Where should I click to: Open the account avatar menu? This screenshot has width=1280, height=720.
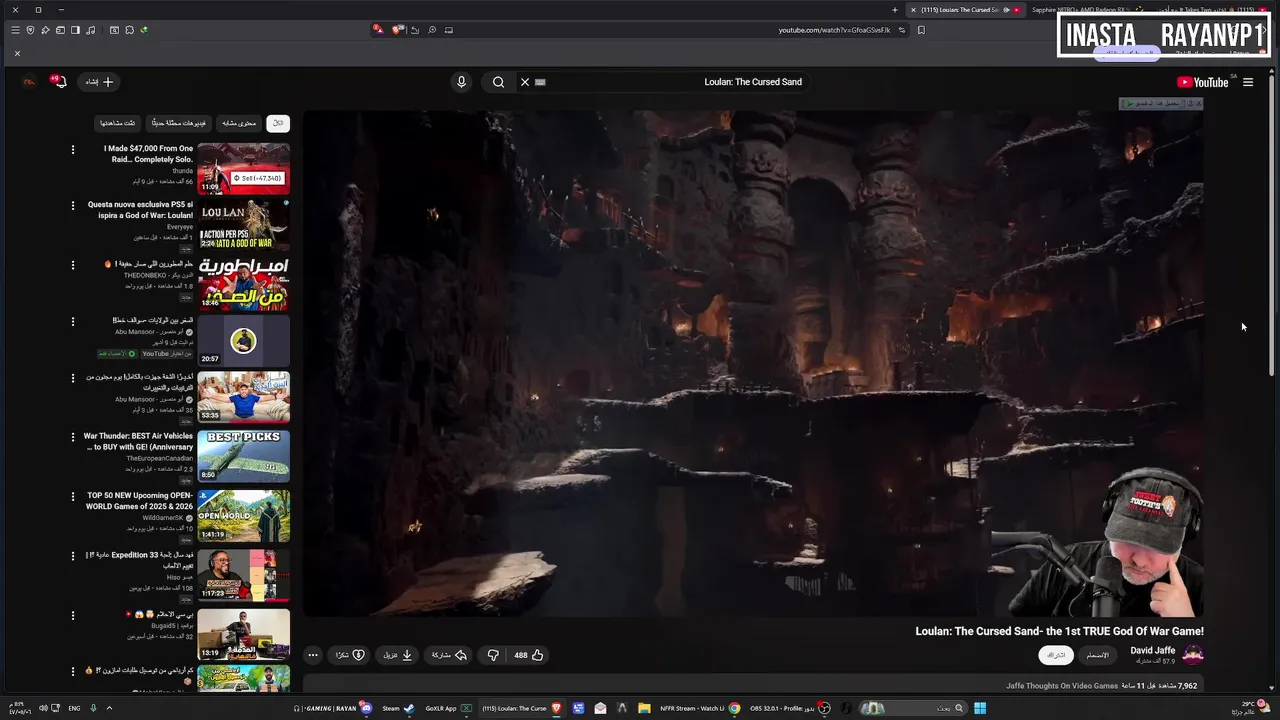click(29, 82)
